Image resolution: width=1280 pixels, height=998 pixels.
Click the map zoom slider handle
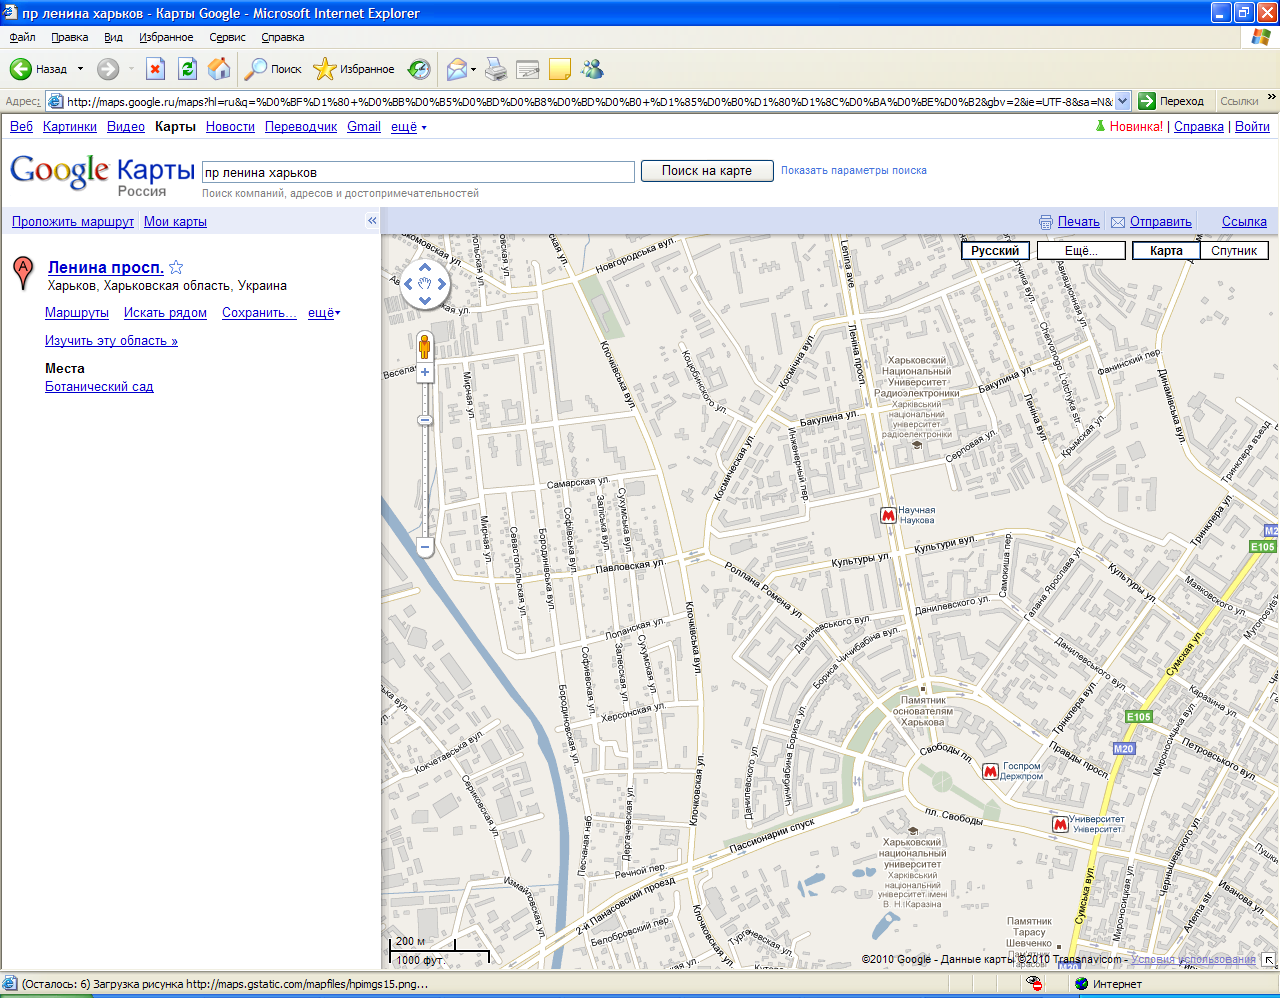click(x=425, y=420)
